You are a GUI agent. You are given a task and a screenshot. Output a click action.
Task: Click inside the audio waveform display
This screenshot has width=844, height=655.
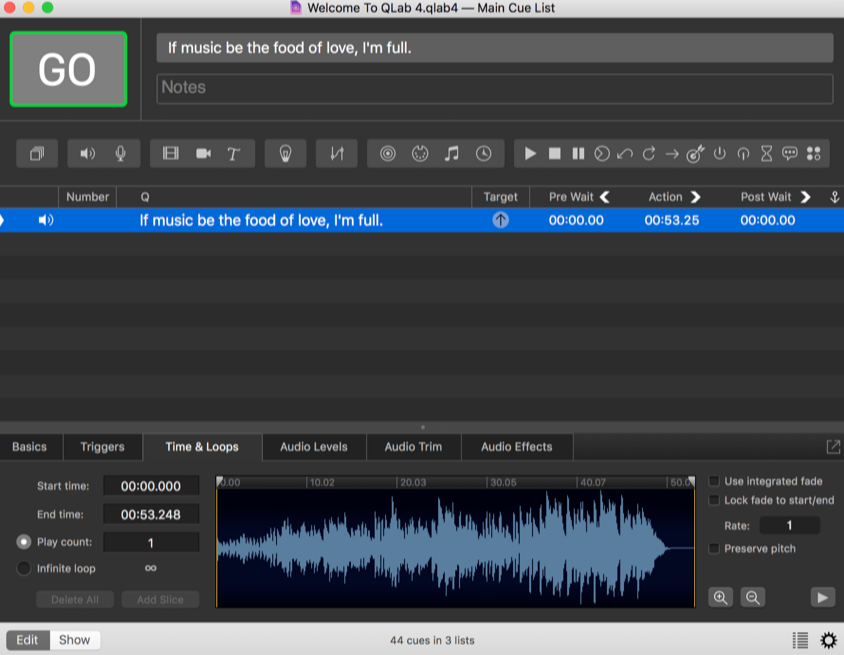455,547
